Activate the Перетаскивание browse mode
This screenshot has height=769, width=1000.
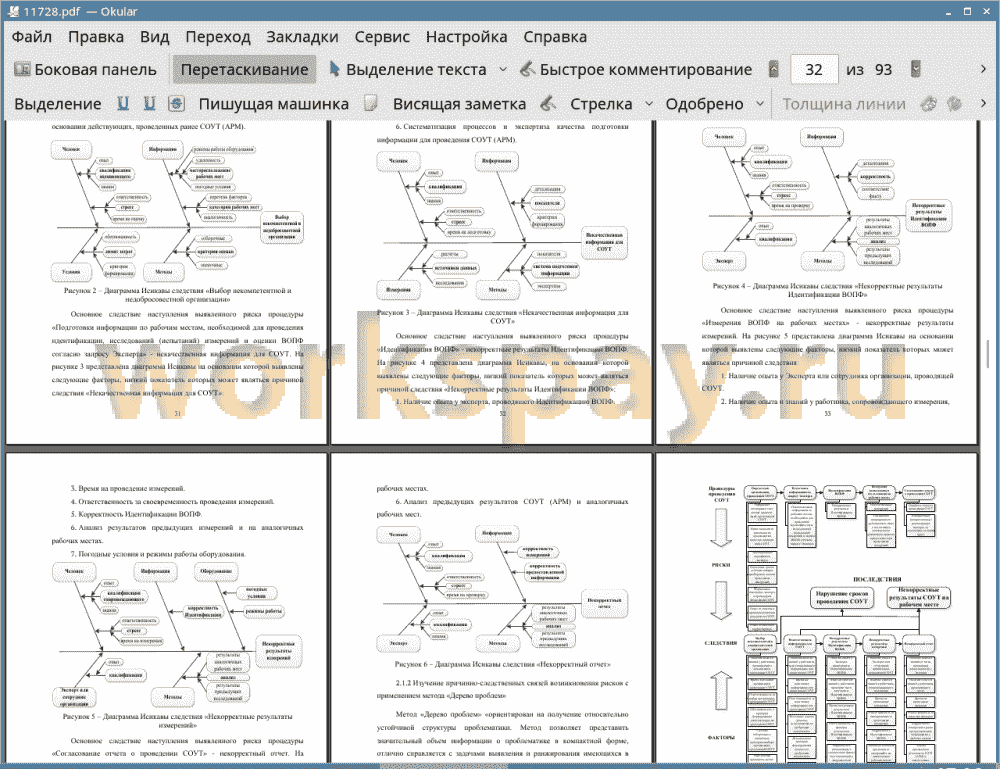pos(244,70)
